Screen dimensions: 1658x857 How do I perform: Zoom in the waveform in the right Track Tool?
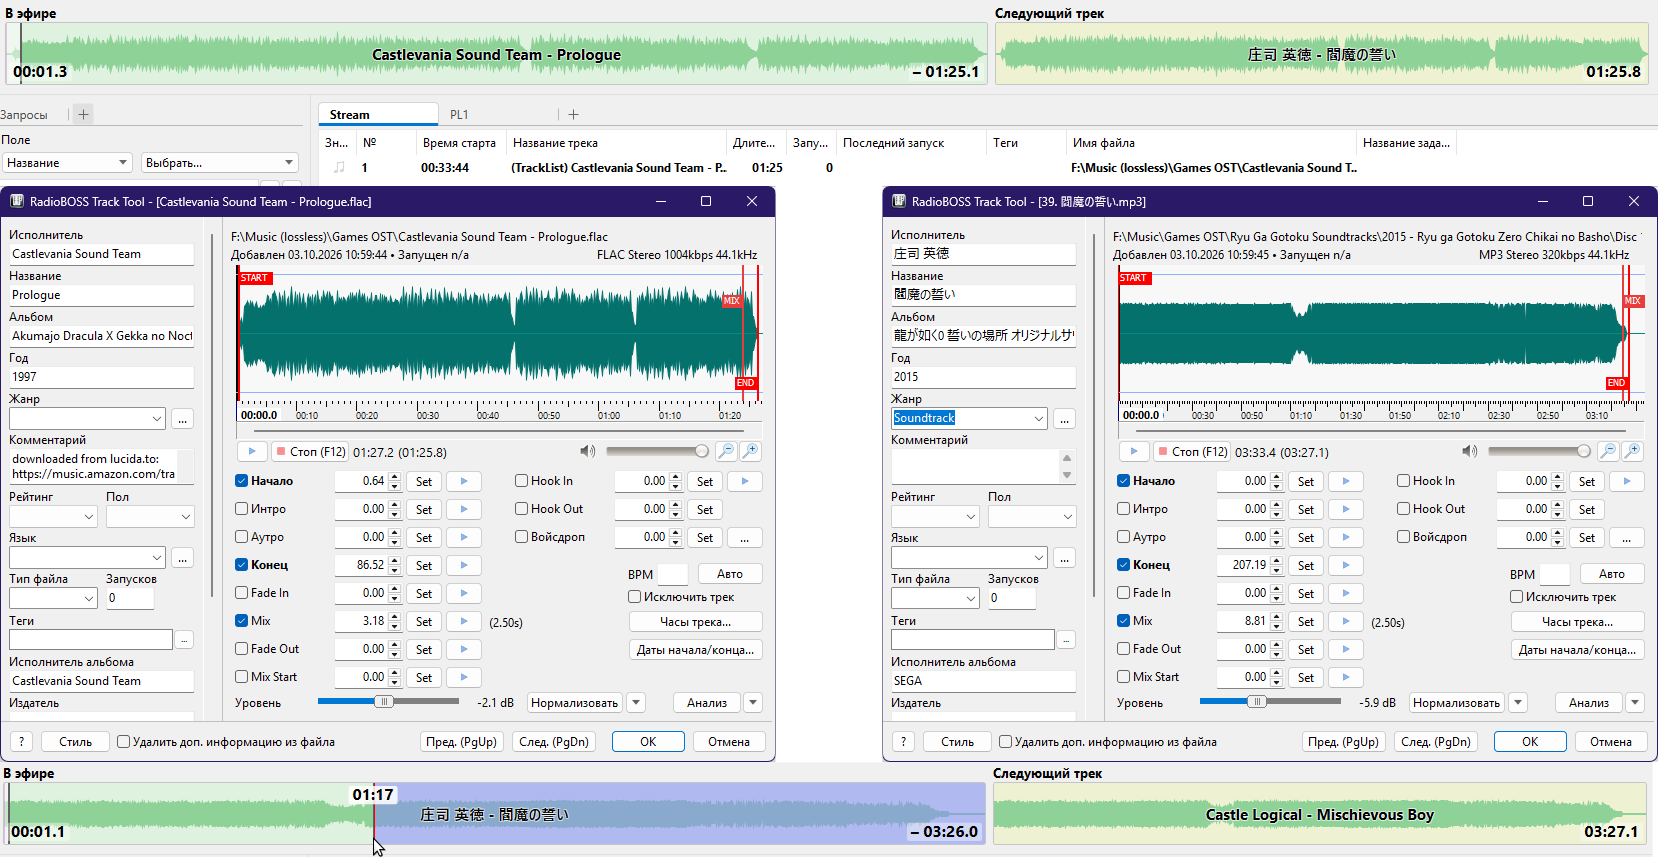[1632, 452]
